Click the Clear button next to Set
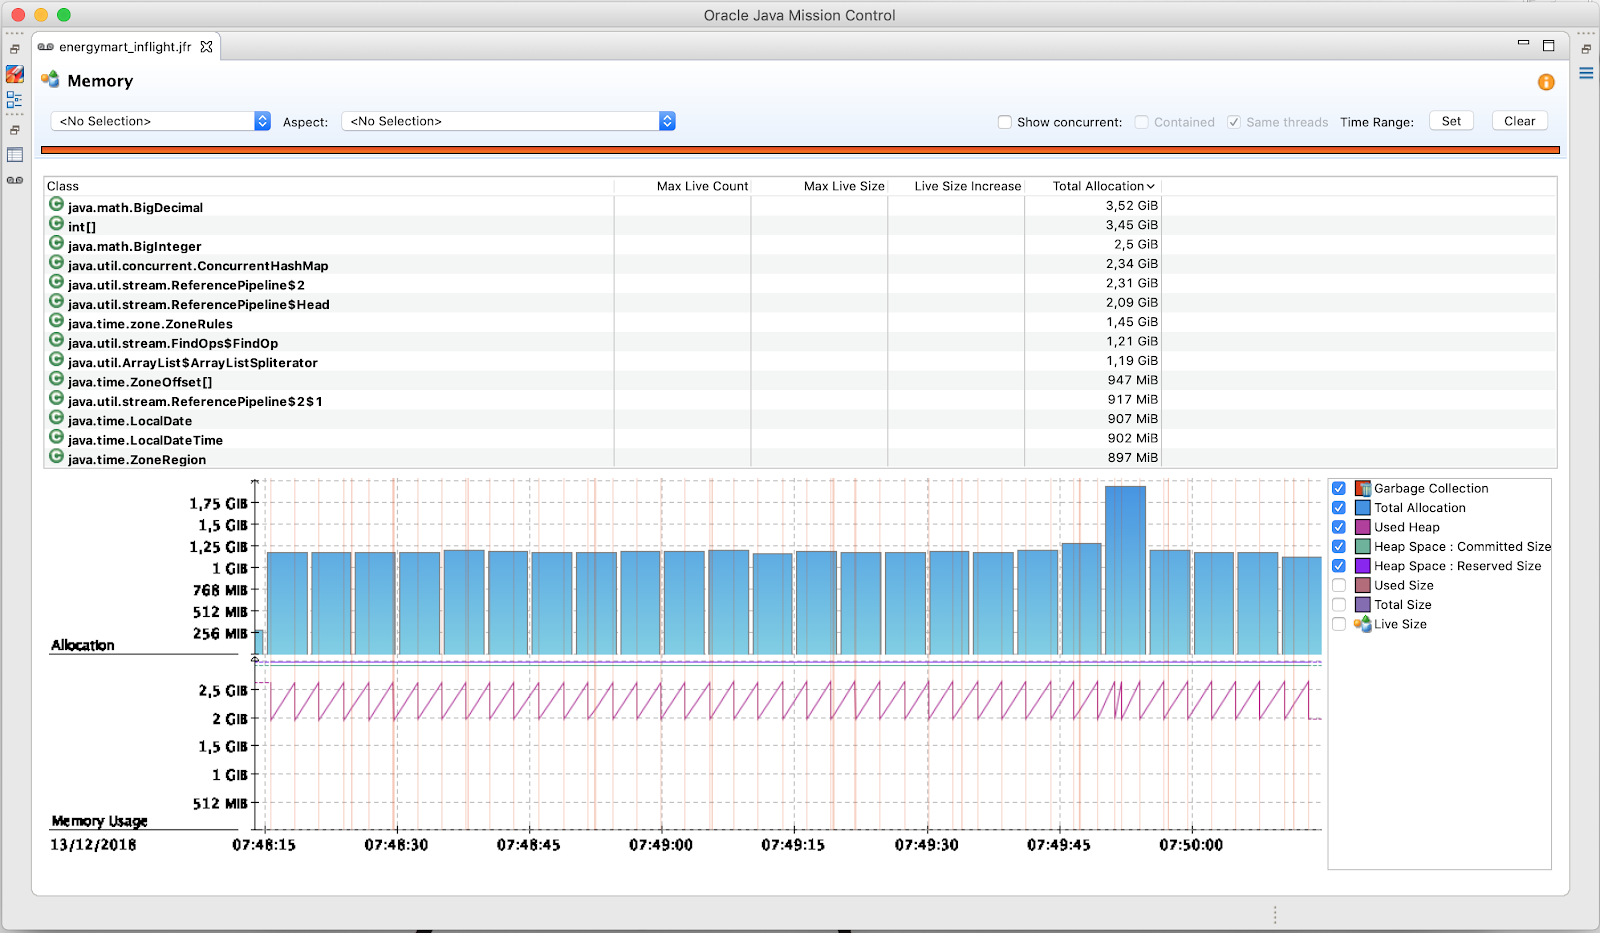1600x933 pixels. coord(1519,120)
